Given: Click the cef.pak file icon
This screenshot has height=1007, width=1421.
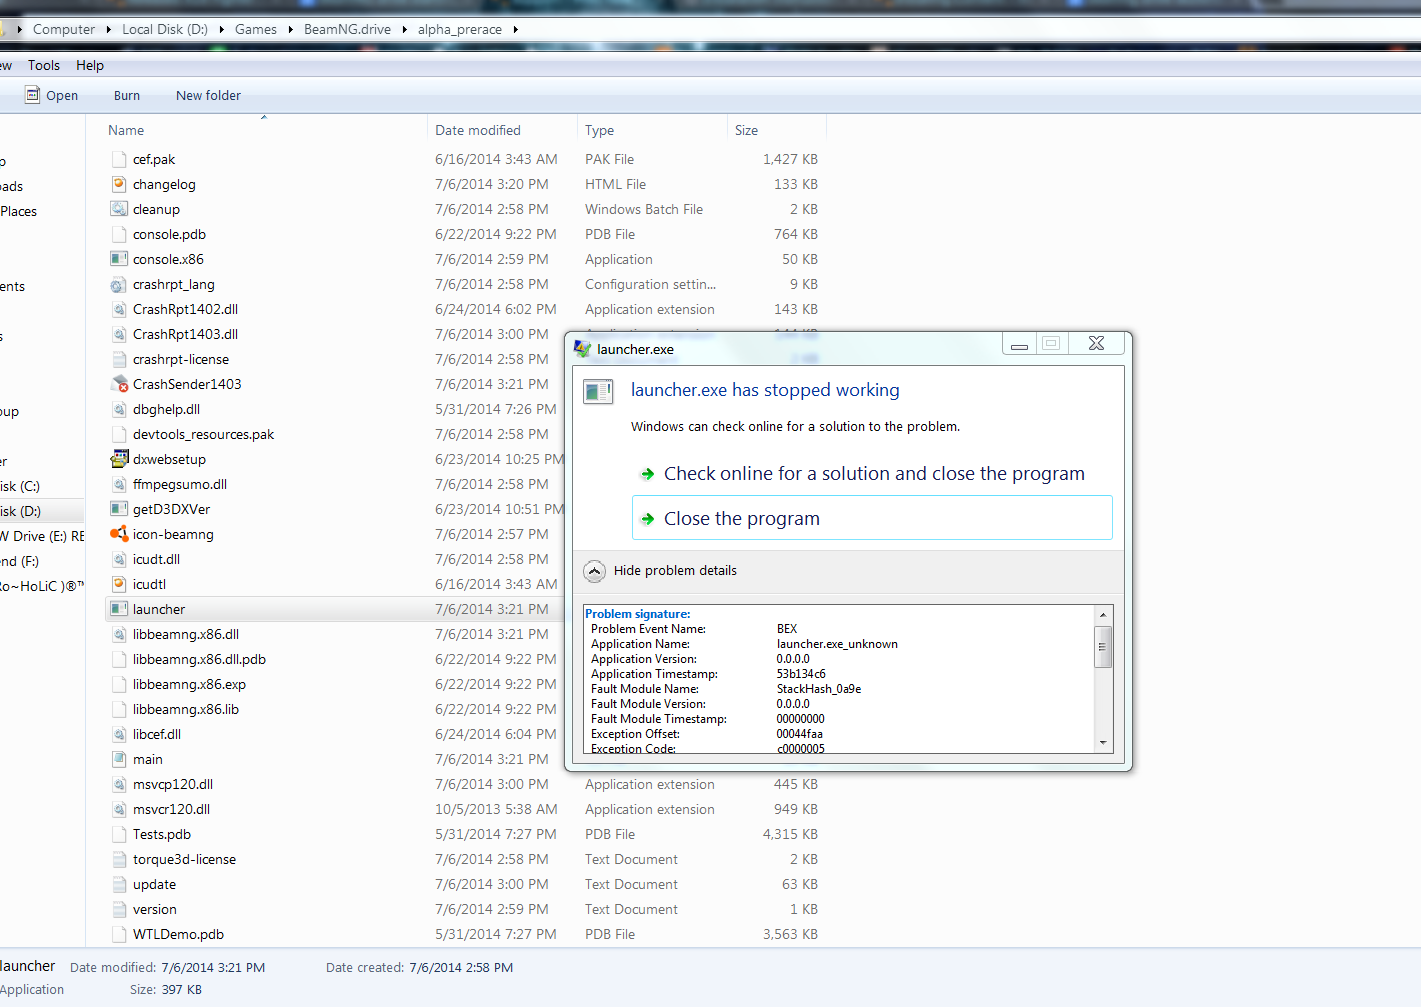Looking at the screenshot, I should tap(119, 159).
